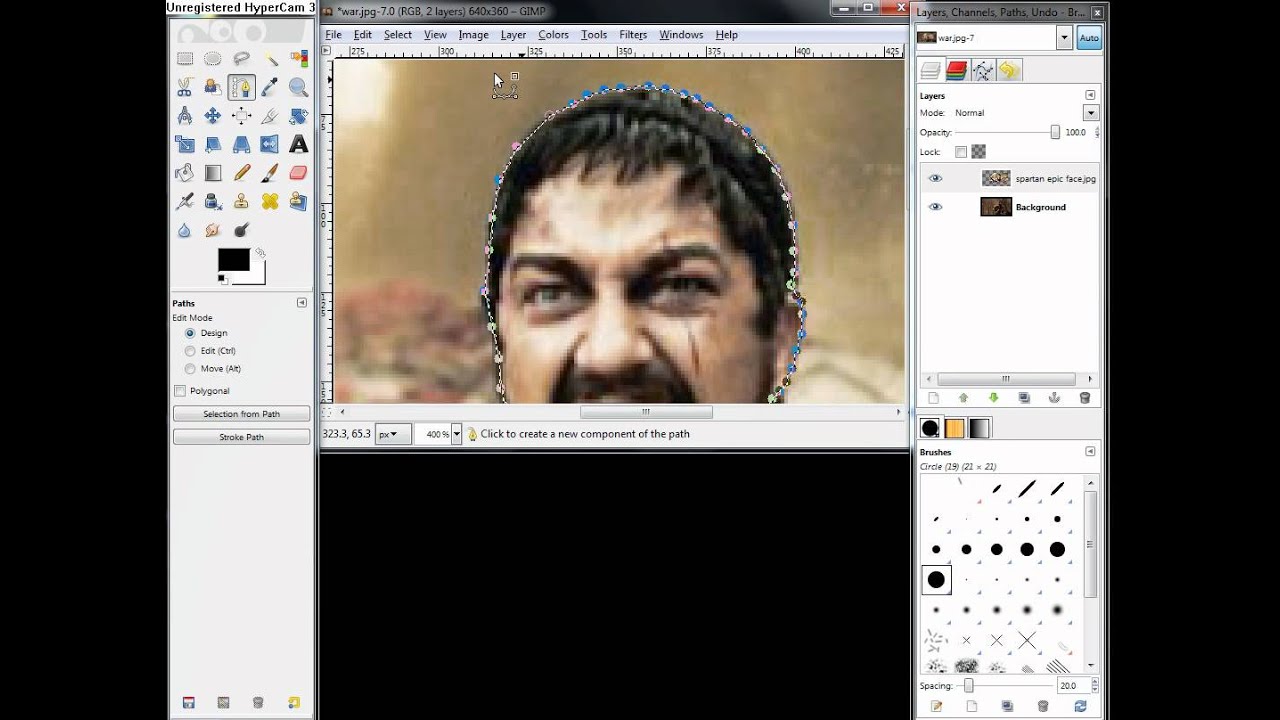The height and width of the screenshot is (720, 1280).
Task: Click the Stroke Path button
Action: pos(241,437)
